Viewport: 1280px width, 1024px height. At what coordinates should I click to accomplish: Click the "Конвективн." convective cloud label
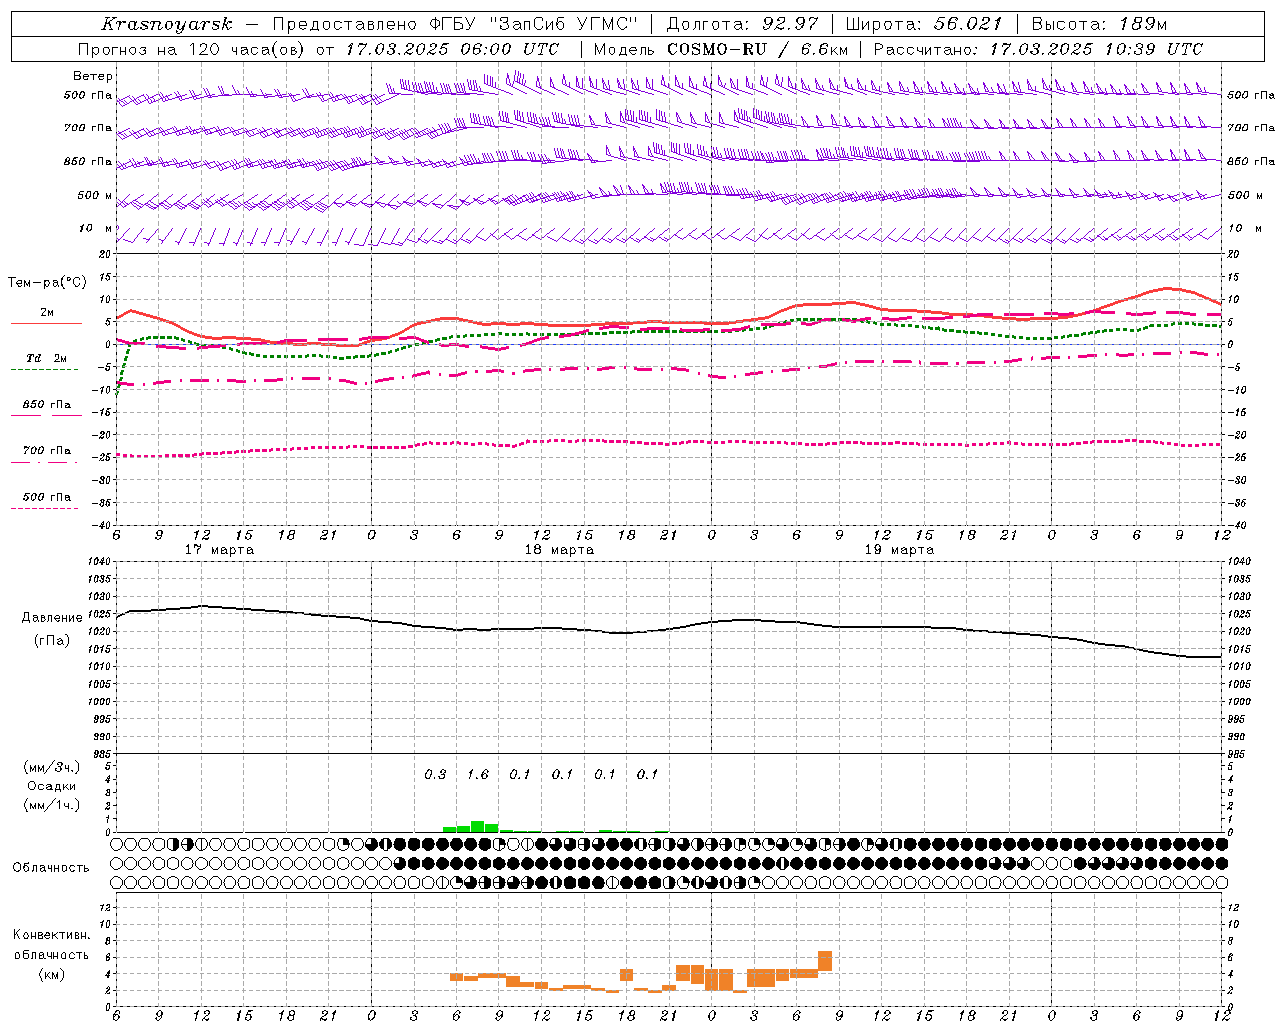tap(52, 935)
